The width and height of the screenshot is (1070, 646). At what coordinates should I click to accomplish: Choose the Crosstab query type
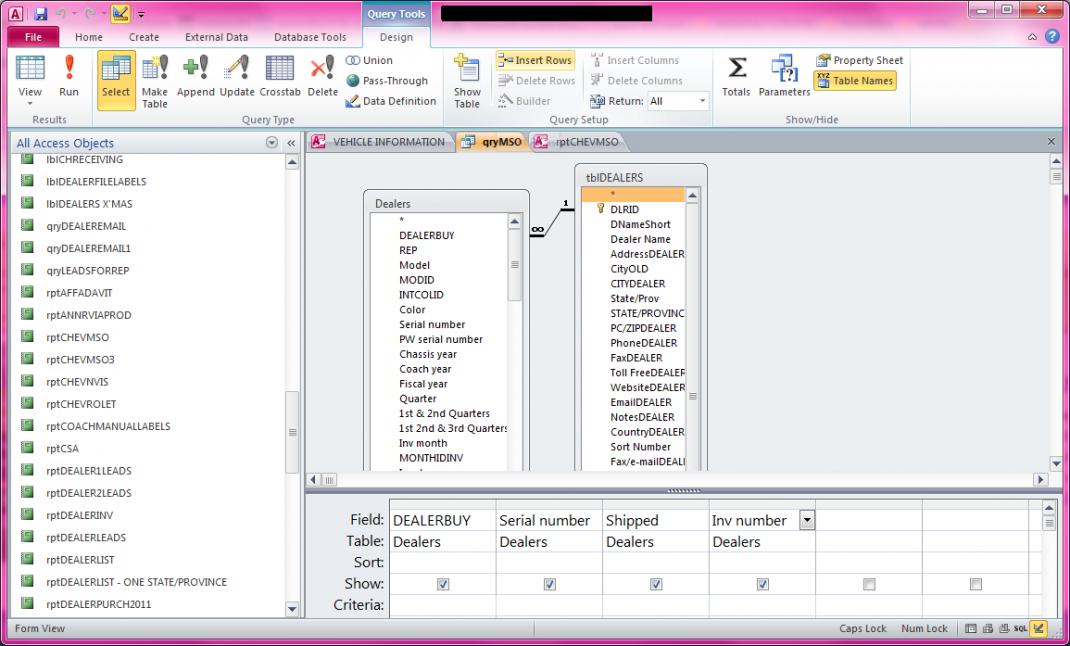(280, 76)
